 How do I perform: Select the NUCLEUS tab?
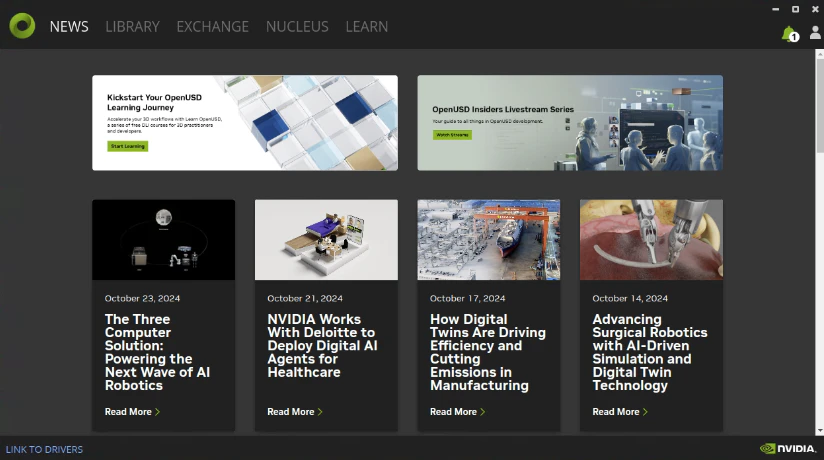(297, 27)
